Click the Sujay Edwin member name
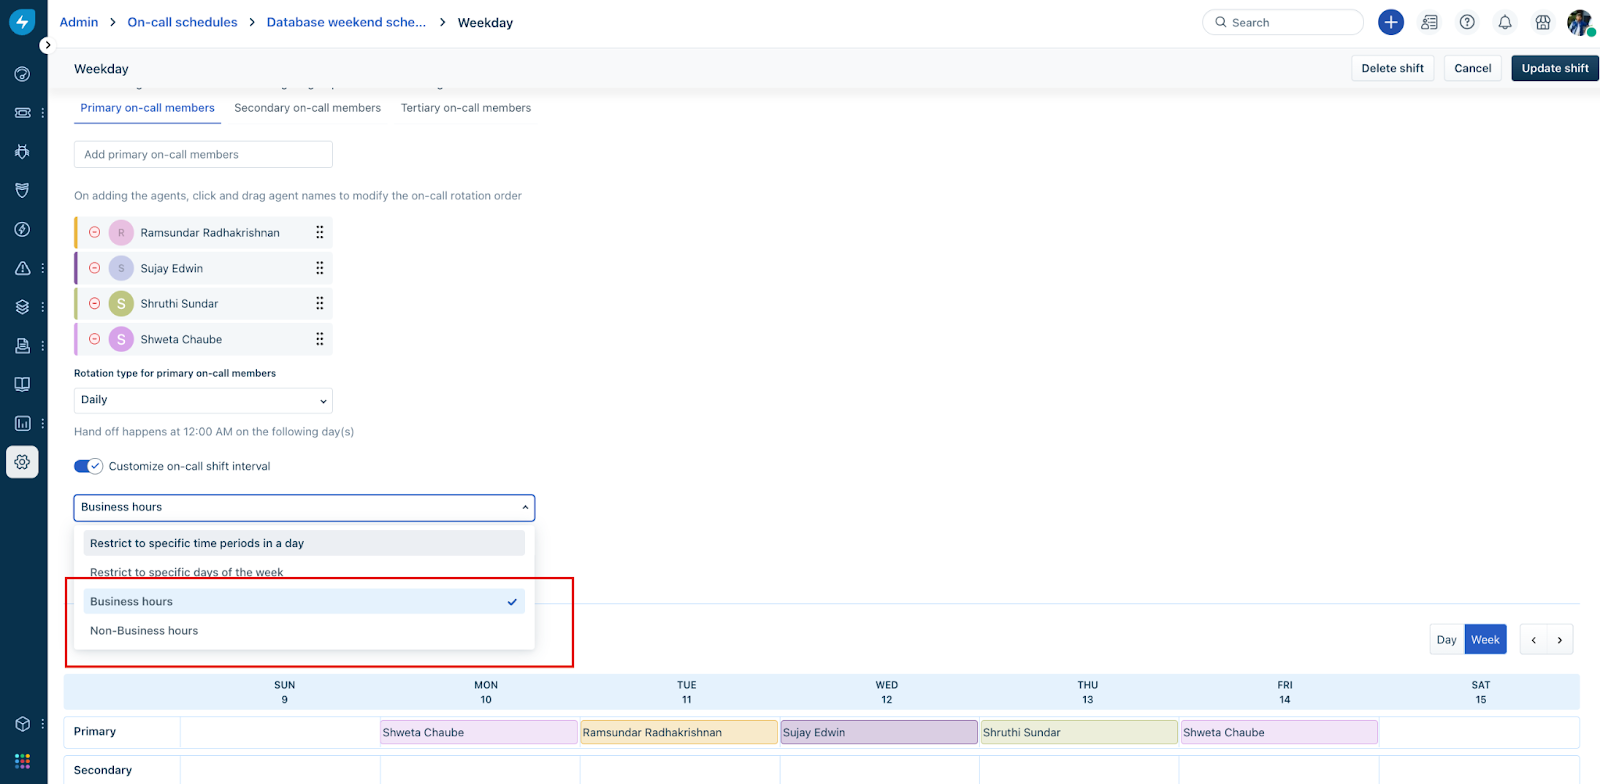This screenshot has width=1600, height=784. pos(172,268)
